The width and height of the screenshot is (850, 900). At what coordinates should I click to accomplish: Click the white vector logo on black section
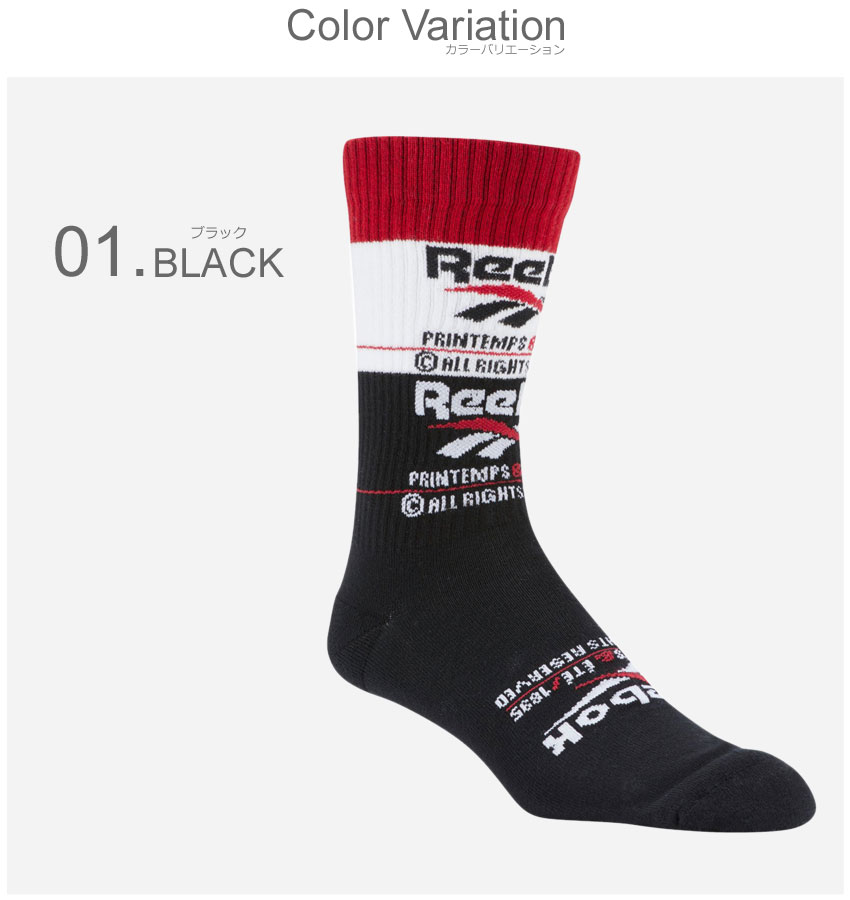[475, 439]
